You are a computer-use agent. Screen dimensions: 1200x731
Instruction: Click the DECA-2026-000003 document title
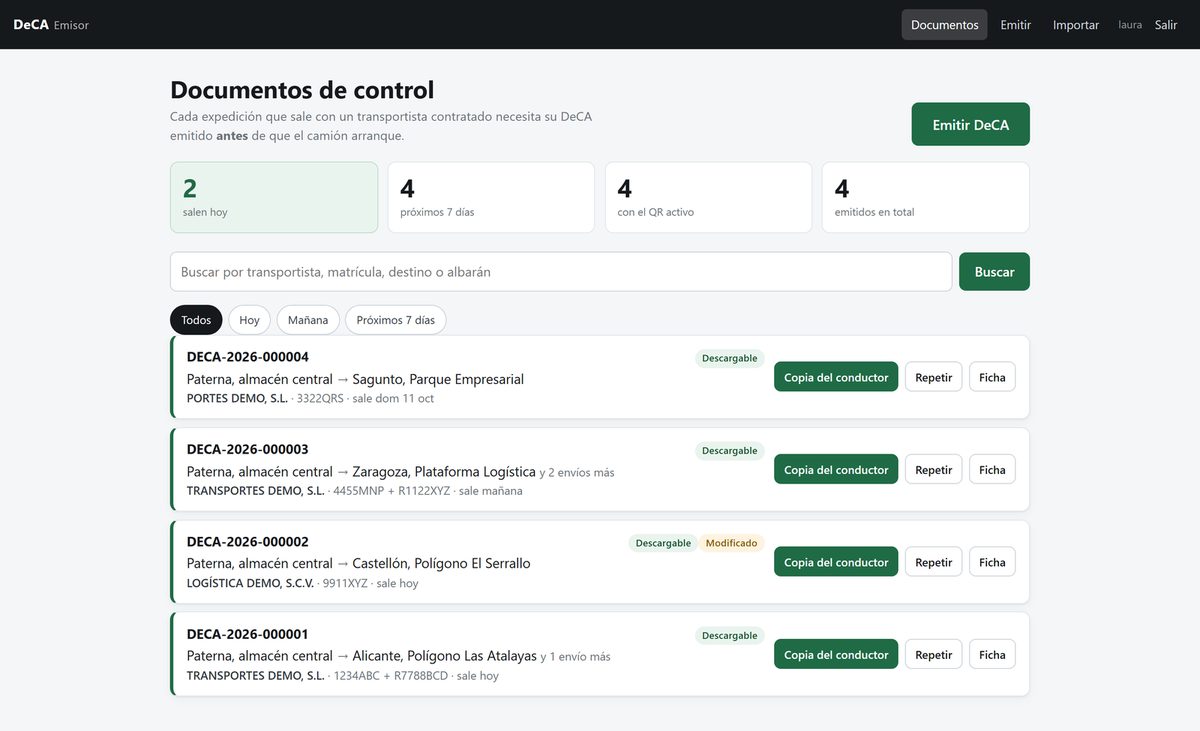(248, 449)
